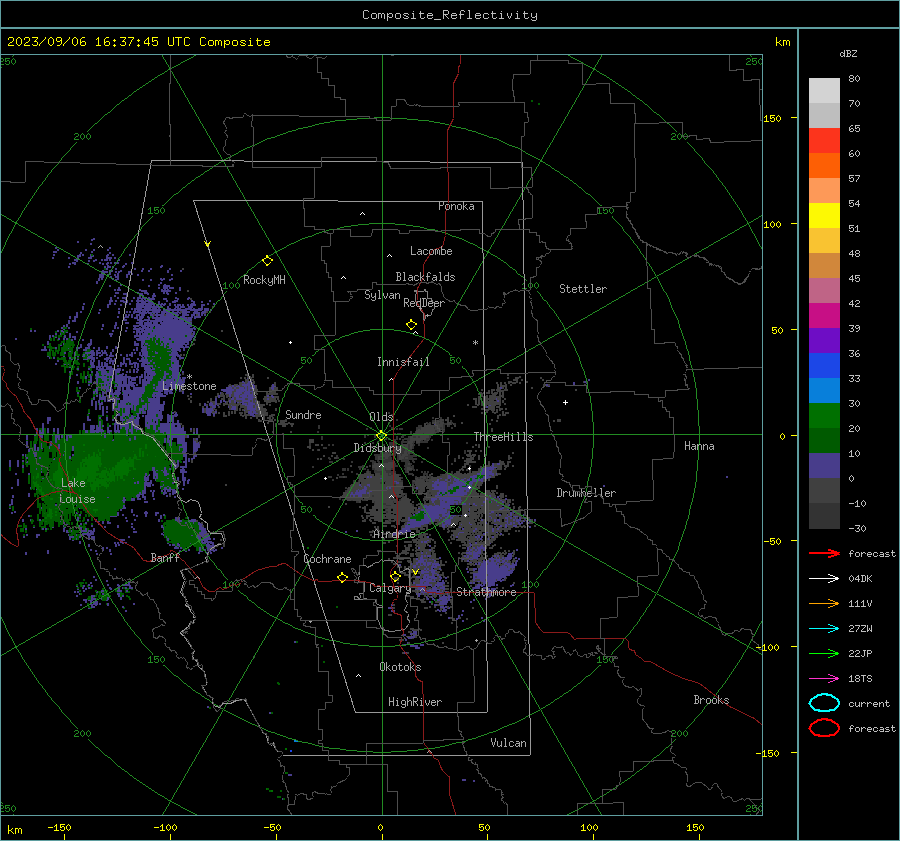Click the Calgary city label
The image size is (900, 841).
[390, 588]
